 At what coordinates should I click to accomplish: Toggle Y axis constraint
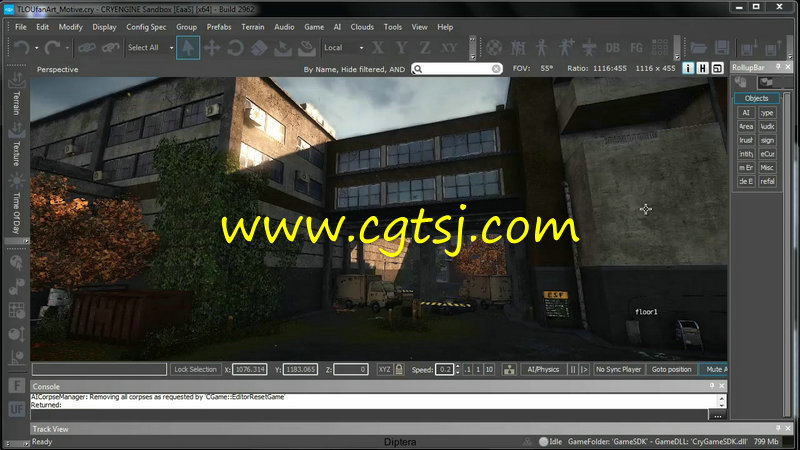click(402, 48)
